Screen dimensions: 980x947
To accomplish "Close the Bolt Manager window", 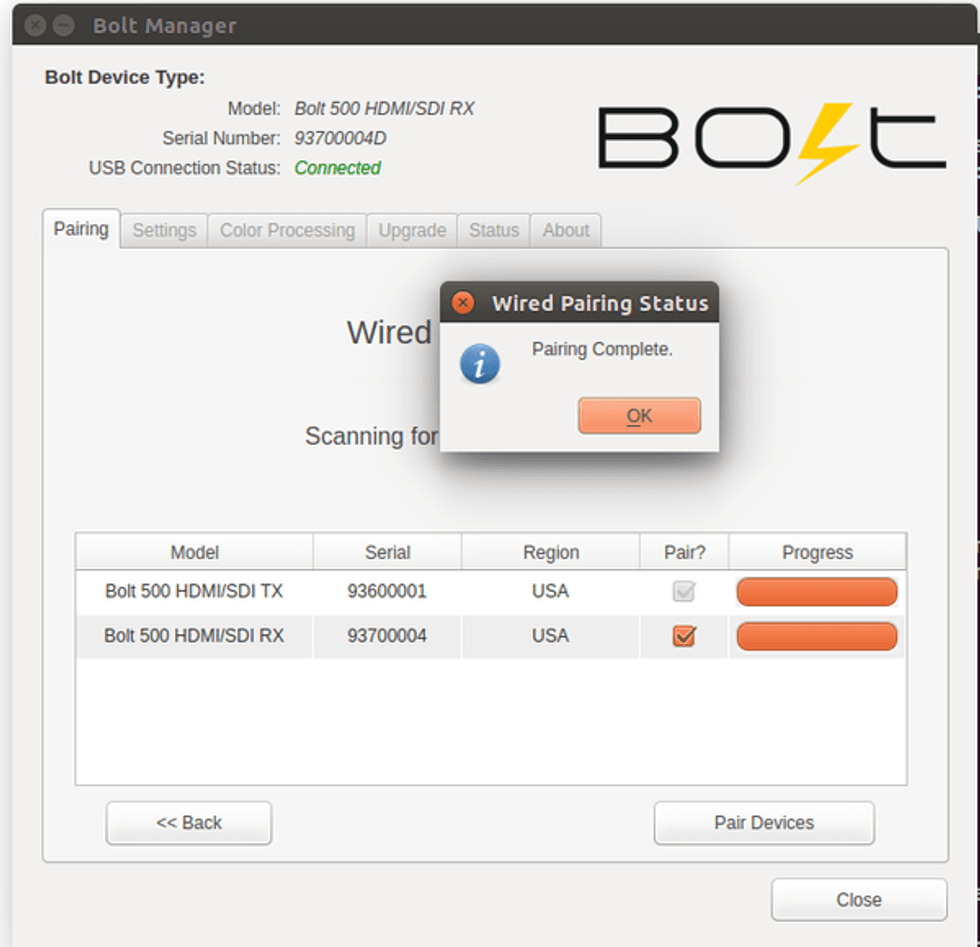I will [36, 26].
